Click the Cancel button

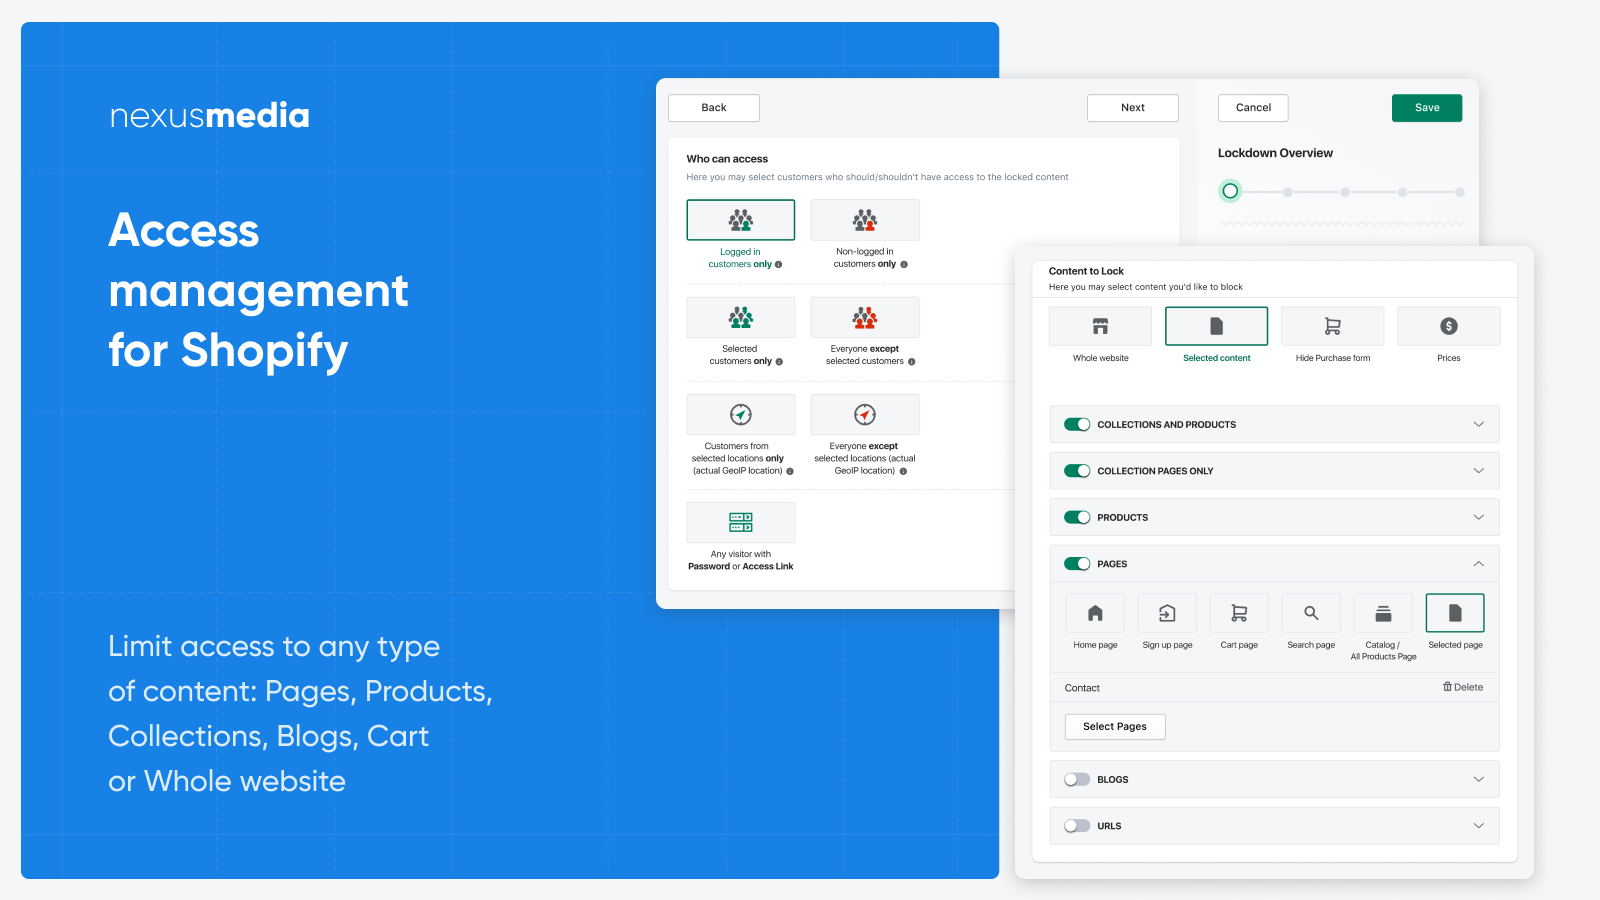pyautogui.click(x=1253, y=108)
